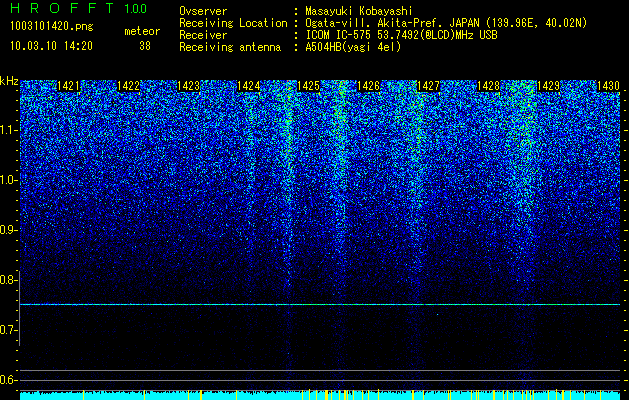The width and height of the screenshot is (629, 400).
Task: Click the 1426 time marker label
Action: point(368,86)
